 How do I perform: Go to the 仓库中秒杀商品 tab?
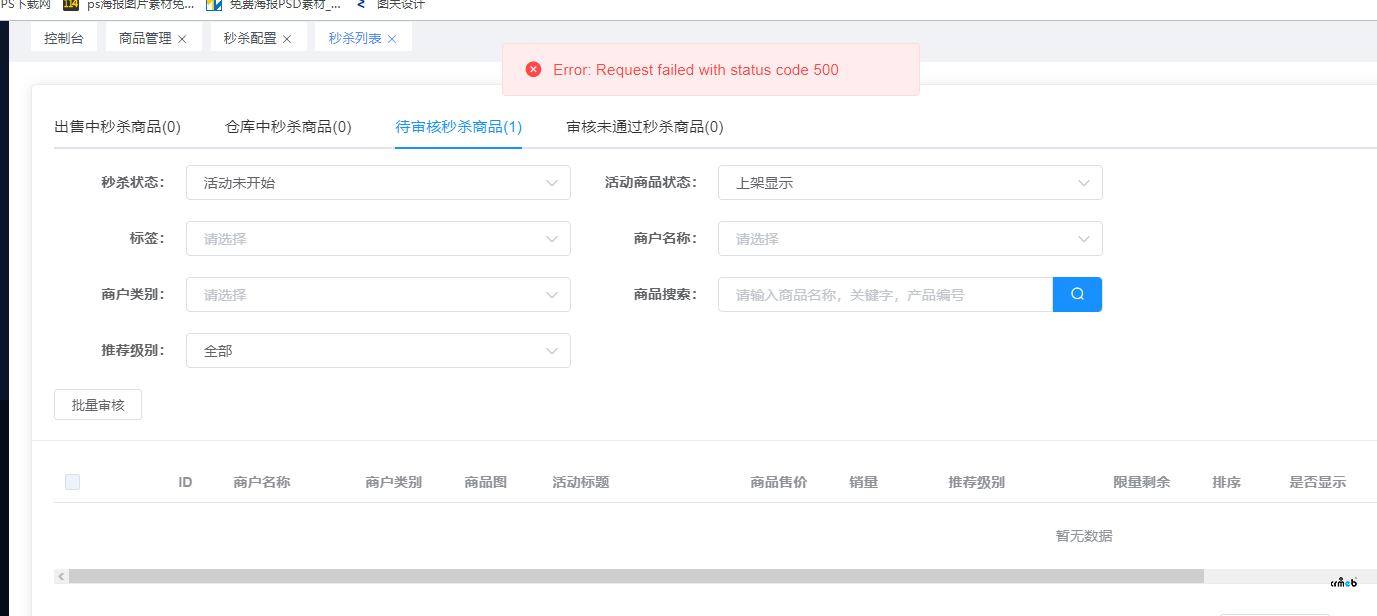(288, 127)
